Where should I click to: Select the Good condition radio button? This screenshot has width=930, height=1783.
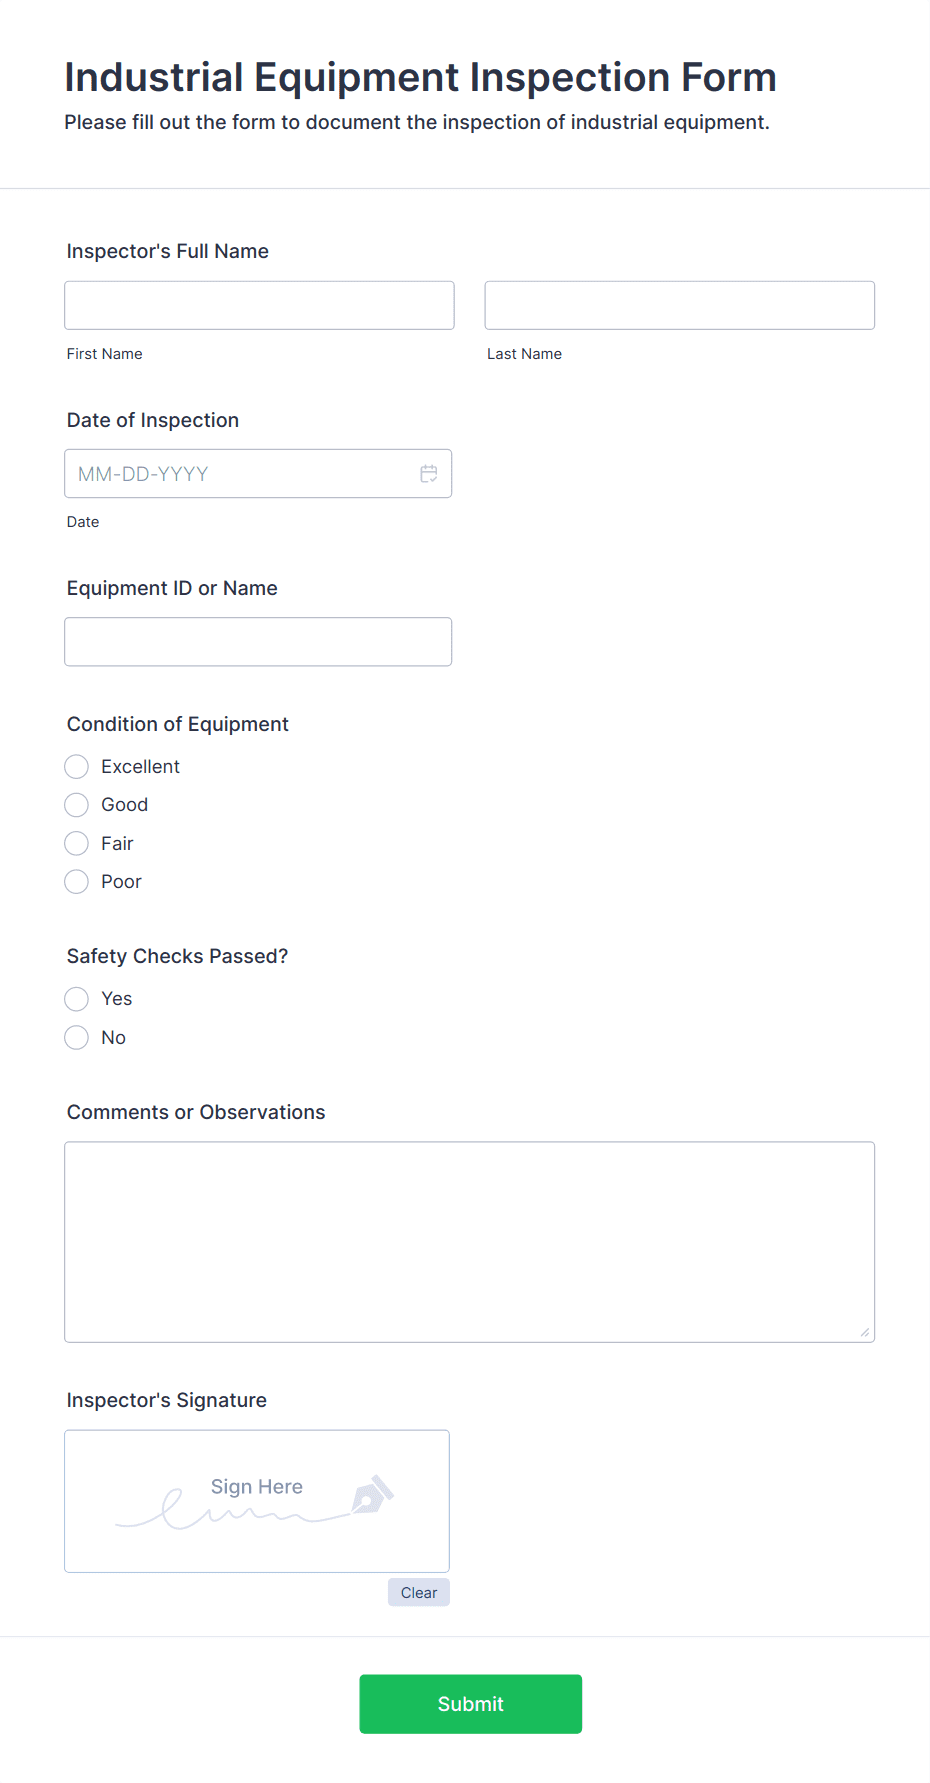point(76,804)
